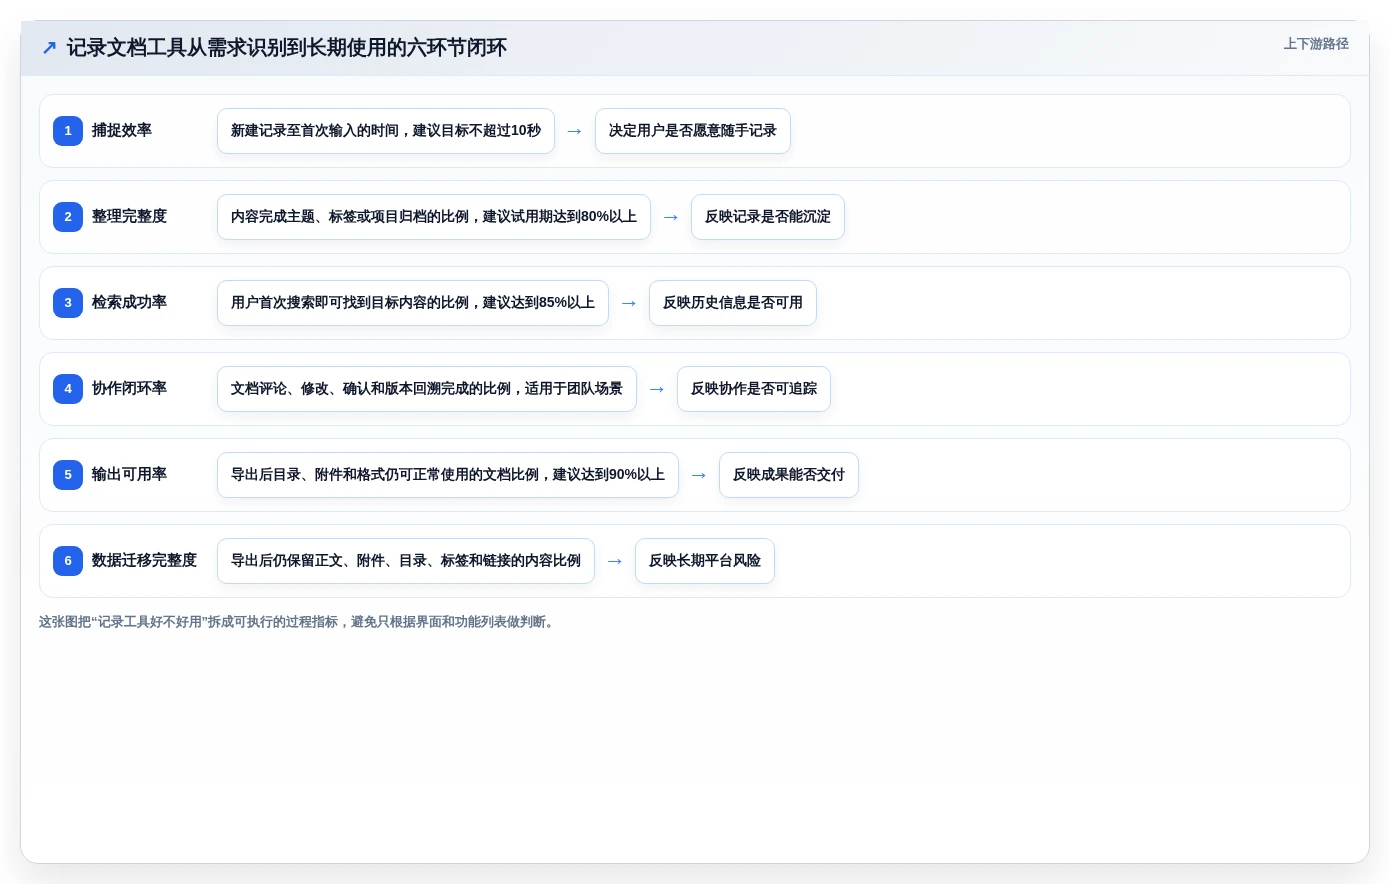Select the 检索成功率 label
The width and height of the screenshot is (1390, 884).
coord(130,302)
